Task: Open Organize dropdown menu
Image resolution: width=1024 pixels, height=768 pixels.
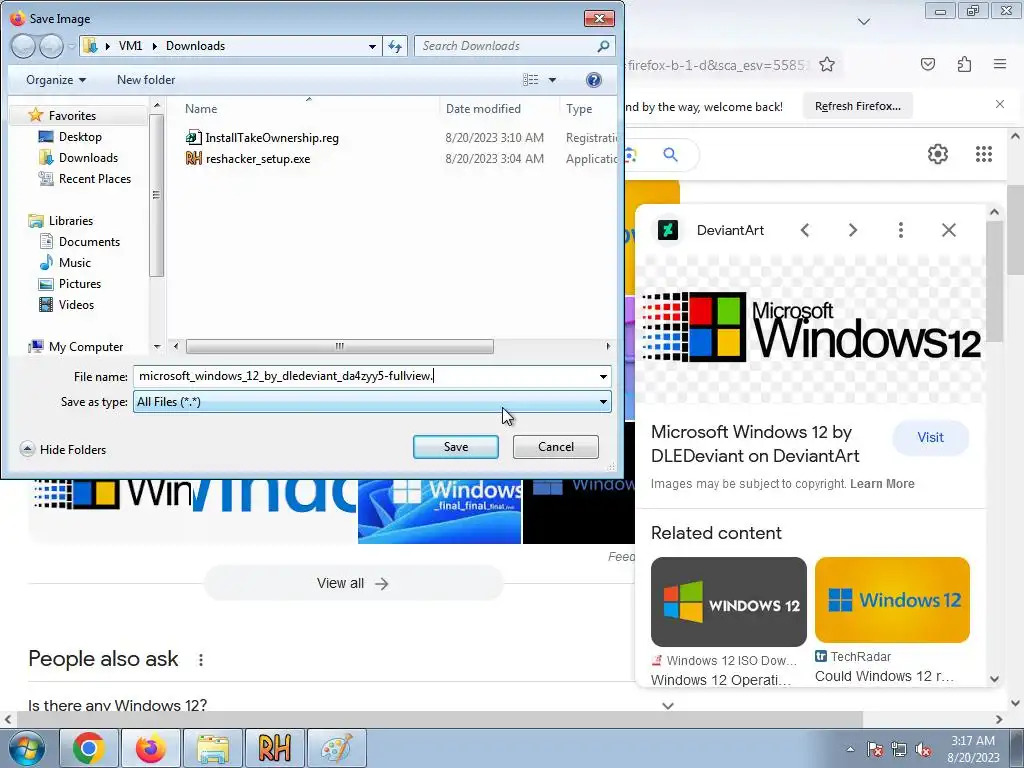Action: 56,80
